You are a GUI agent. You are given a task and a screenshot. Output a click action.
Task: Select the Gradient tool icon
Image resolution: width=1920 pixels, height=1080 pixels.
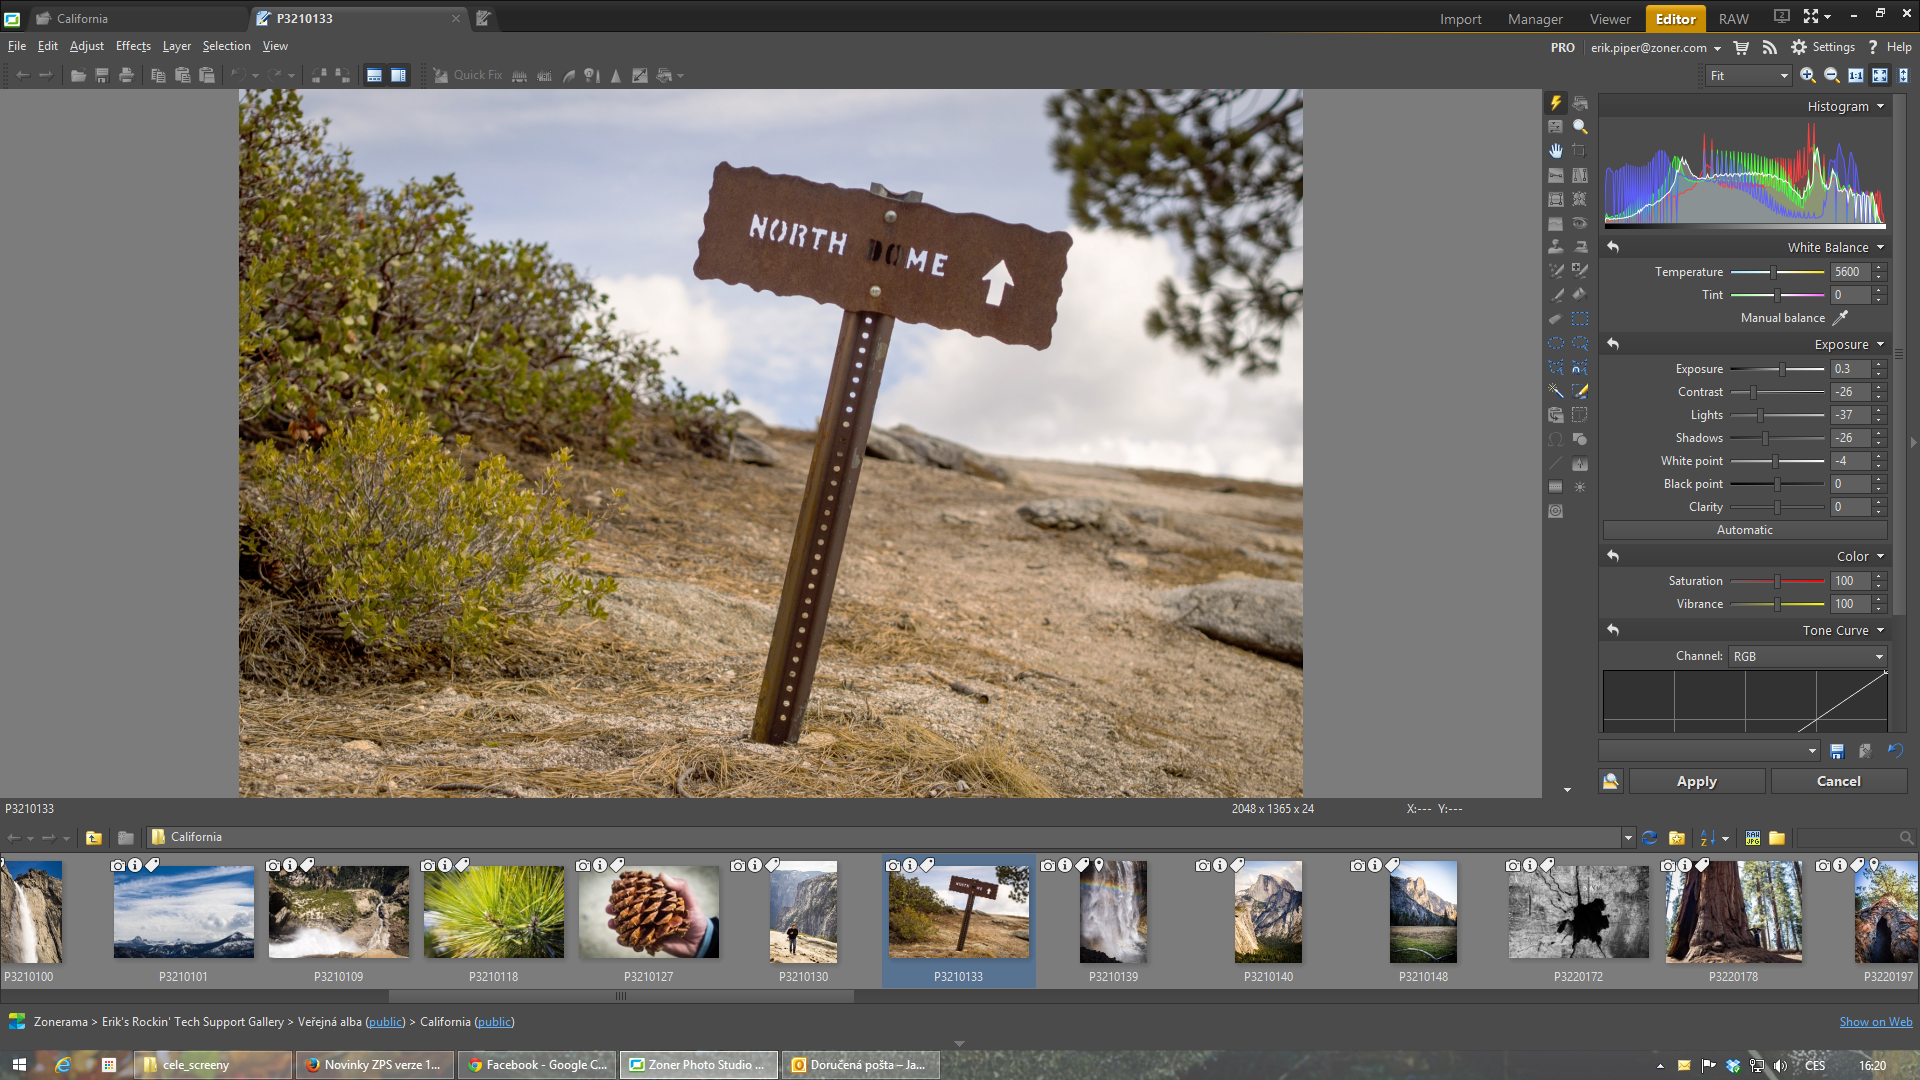pos(1556,488)
